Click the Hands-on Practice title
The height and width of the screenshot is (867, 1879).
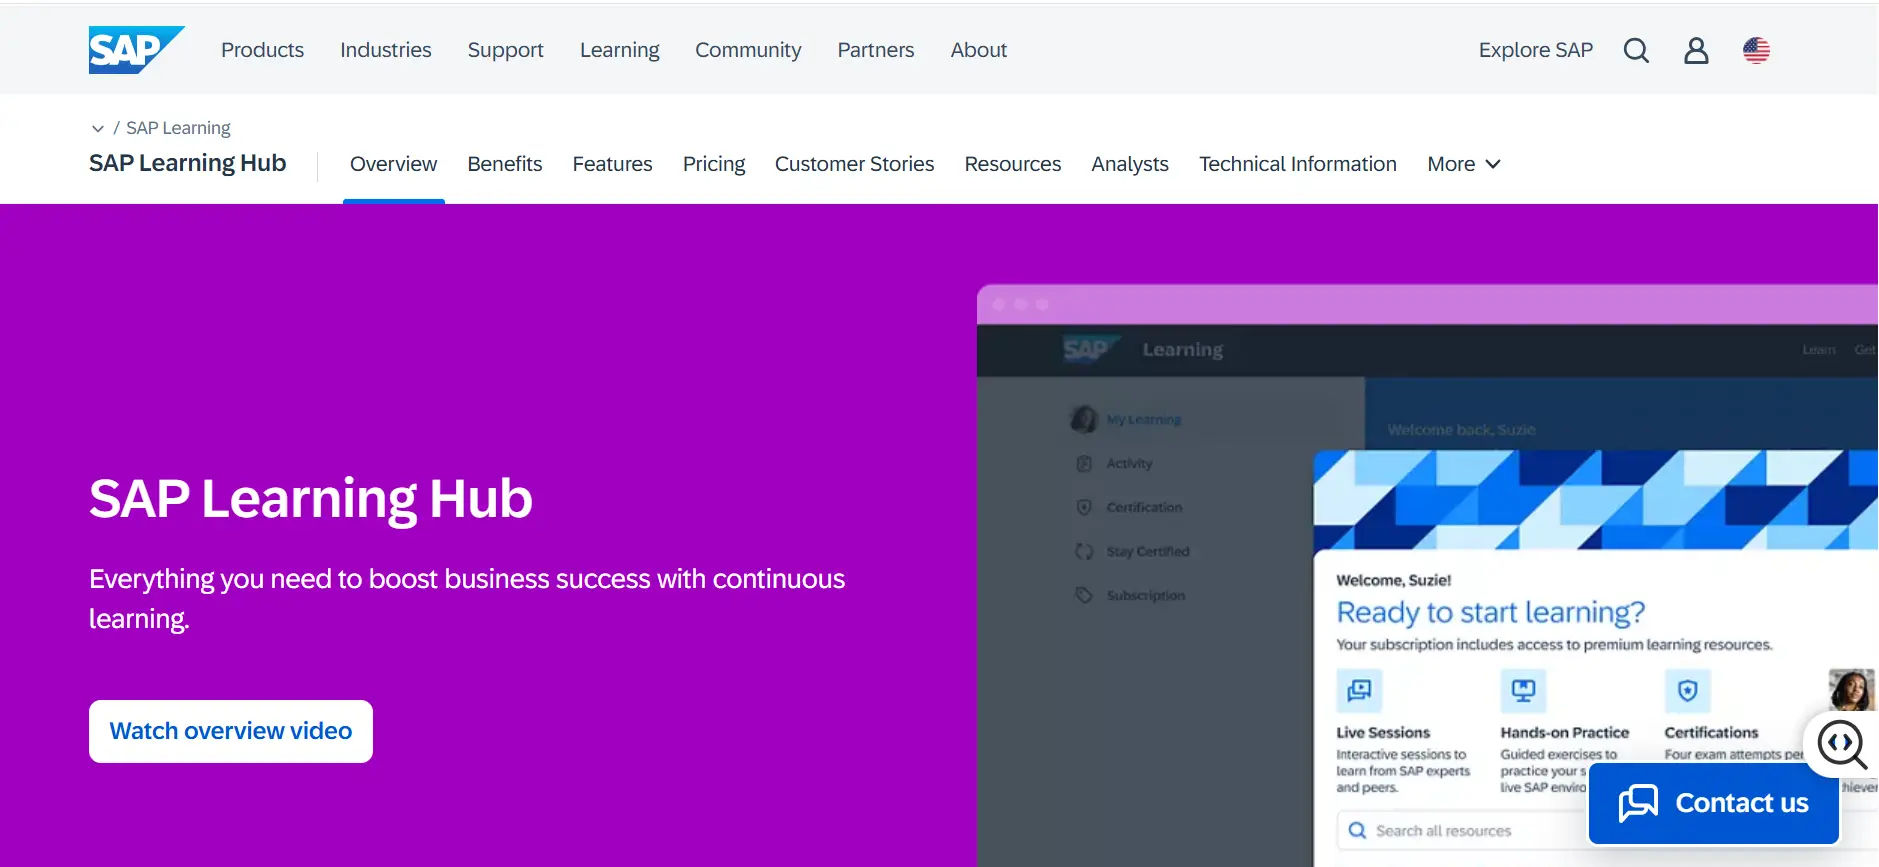pyautogui.click(x=1565, y=733)
